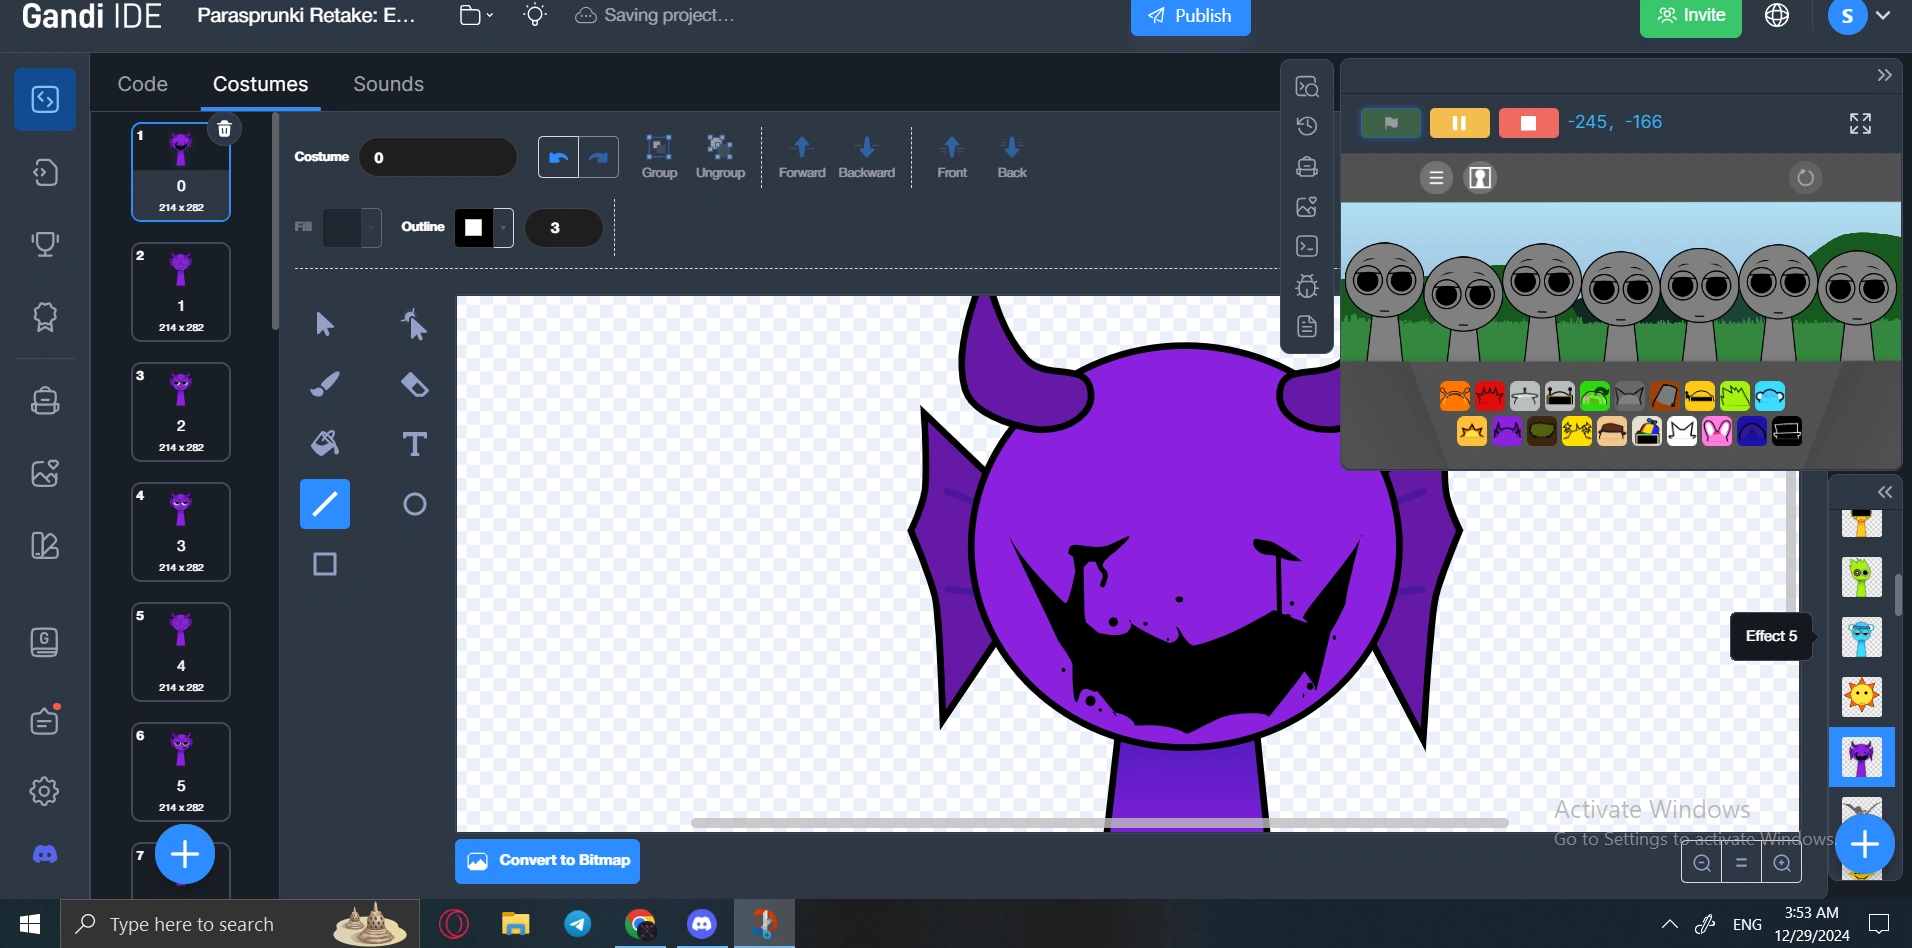The height and width of the screenshot is (948, 1912).
Task: Collapse the sprite panel with the double chevron
Action: point(1886,492)
